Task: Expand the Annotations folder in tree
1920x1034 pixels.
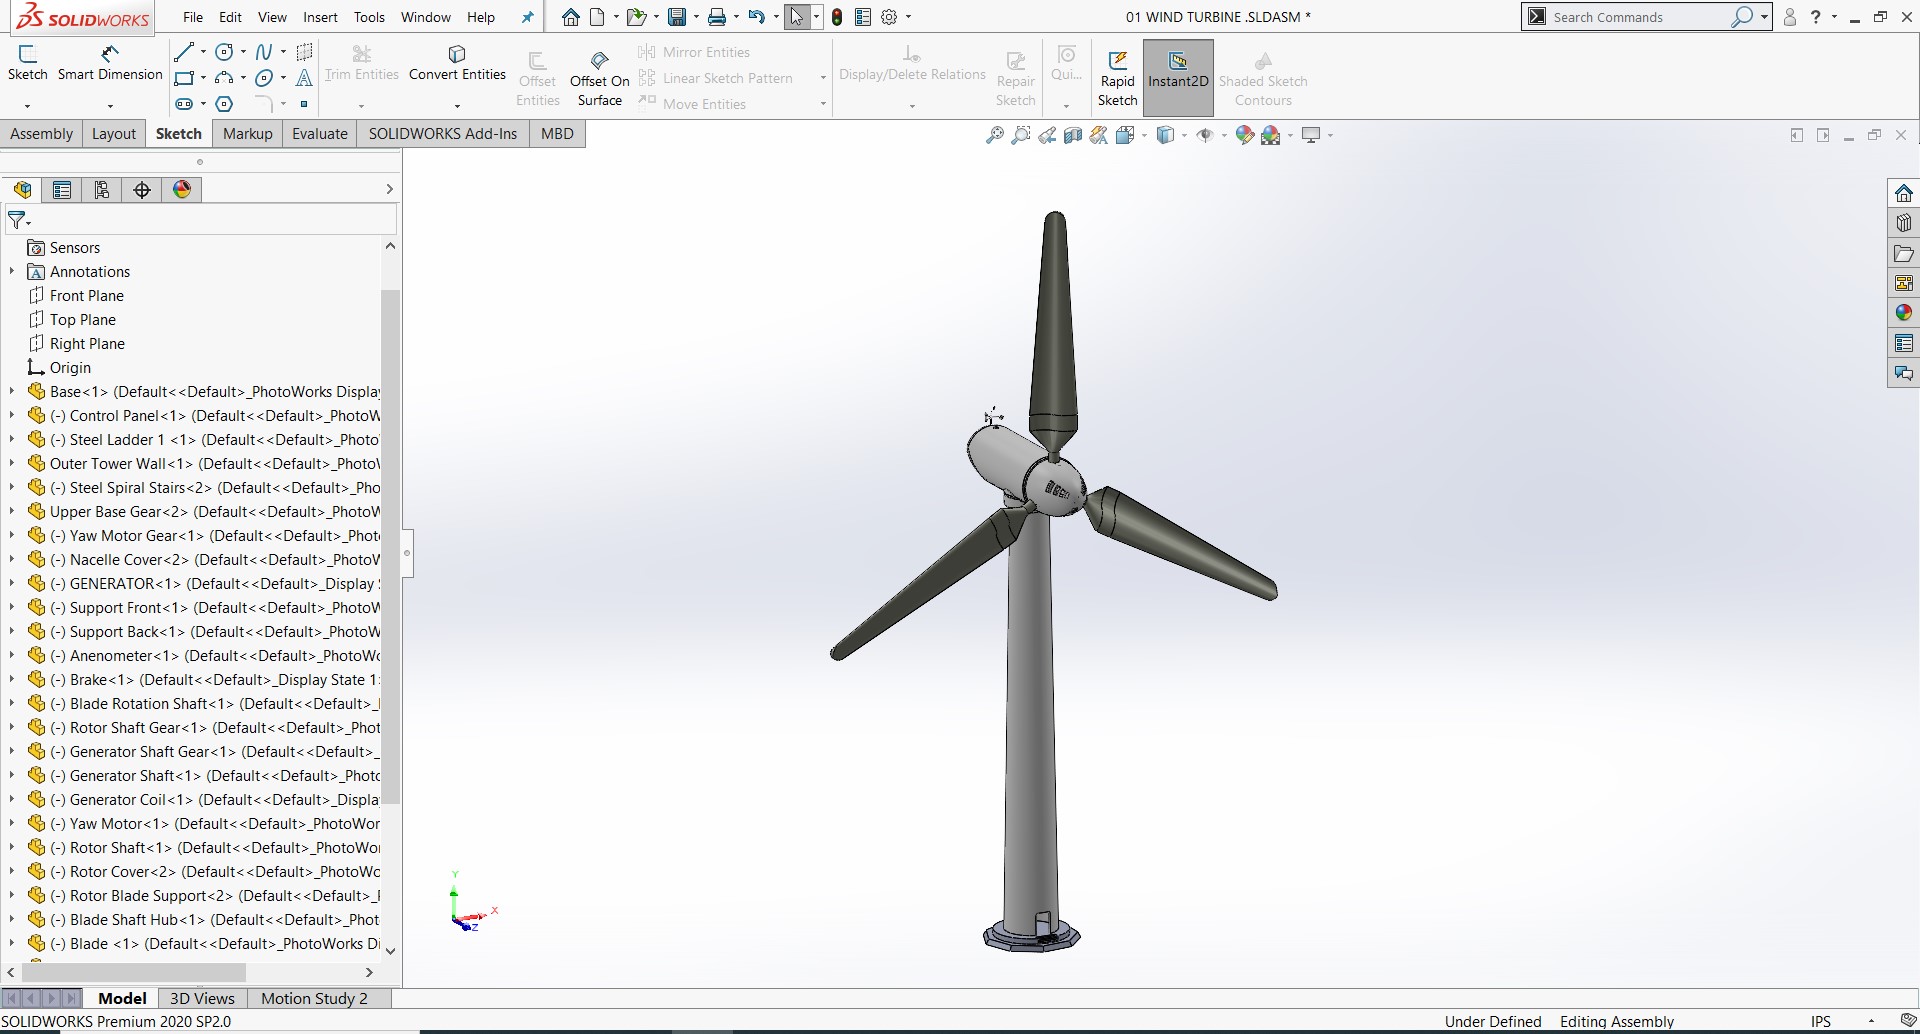Action: coord(12,272)
